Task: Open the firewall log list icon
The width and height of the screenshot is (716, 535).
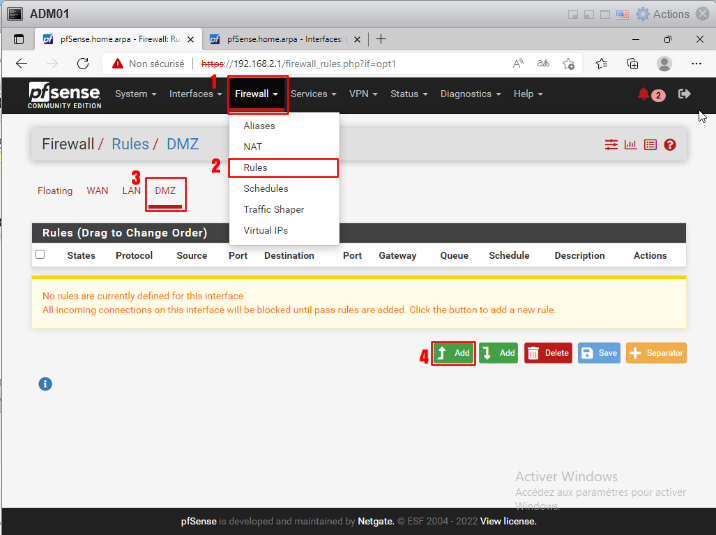Action: (650, 145)
